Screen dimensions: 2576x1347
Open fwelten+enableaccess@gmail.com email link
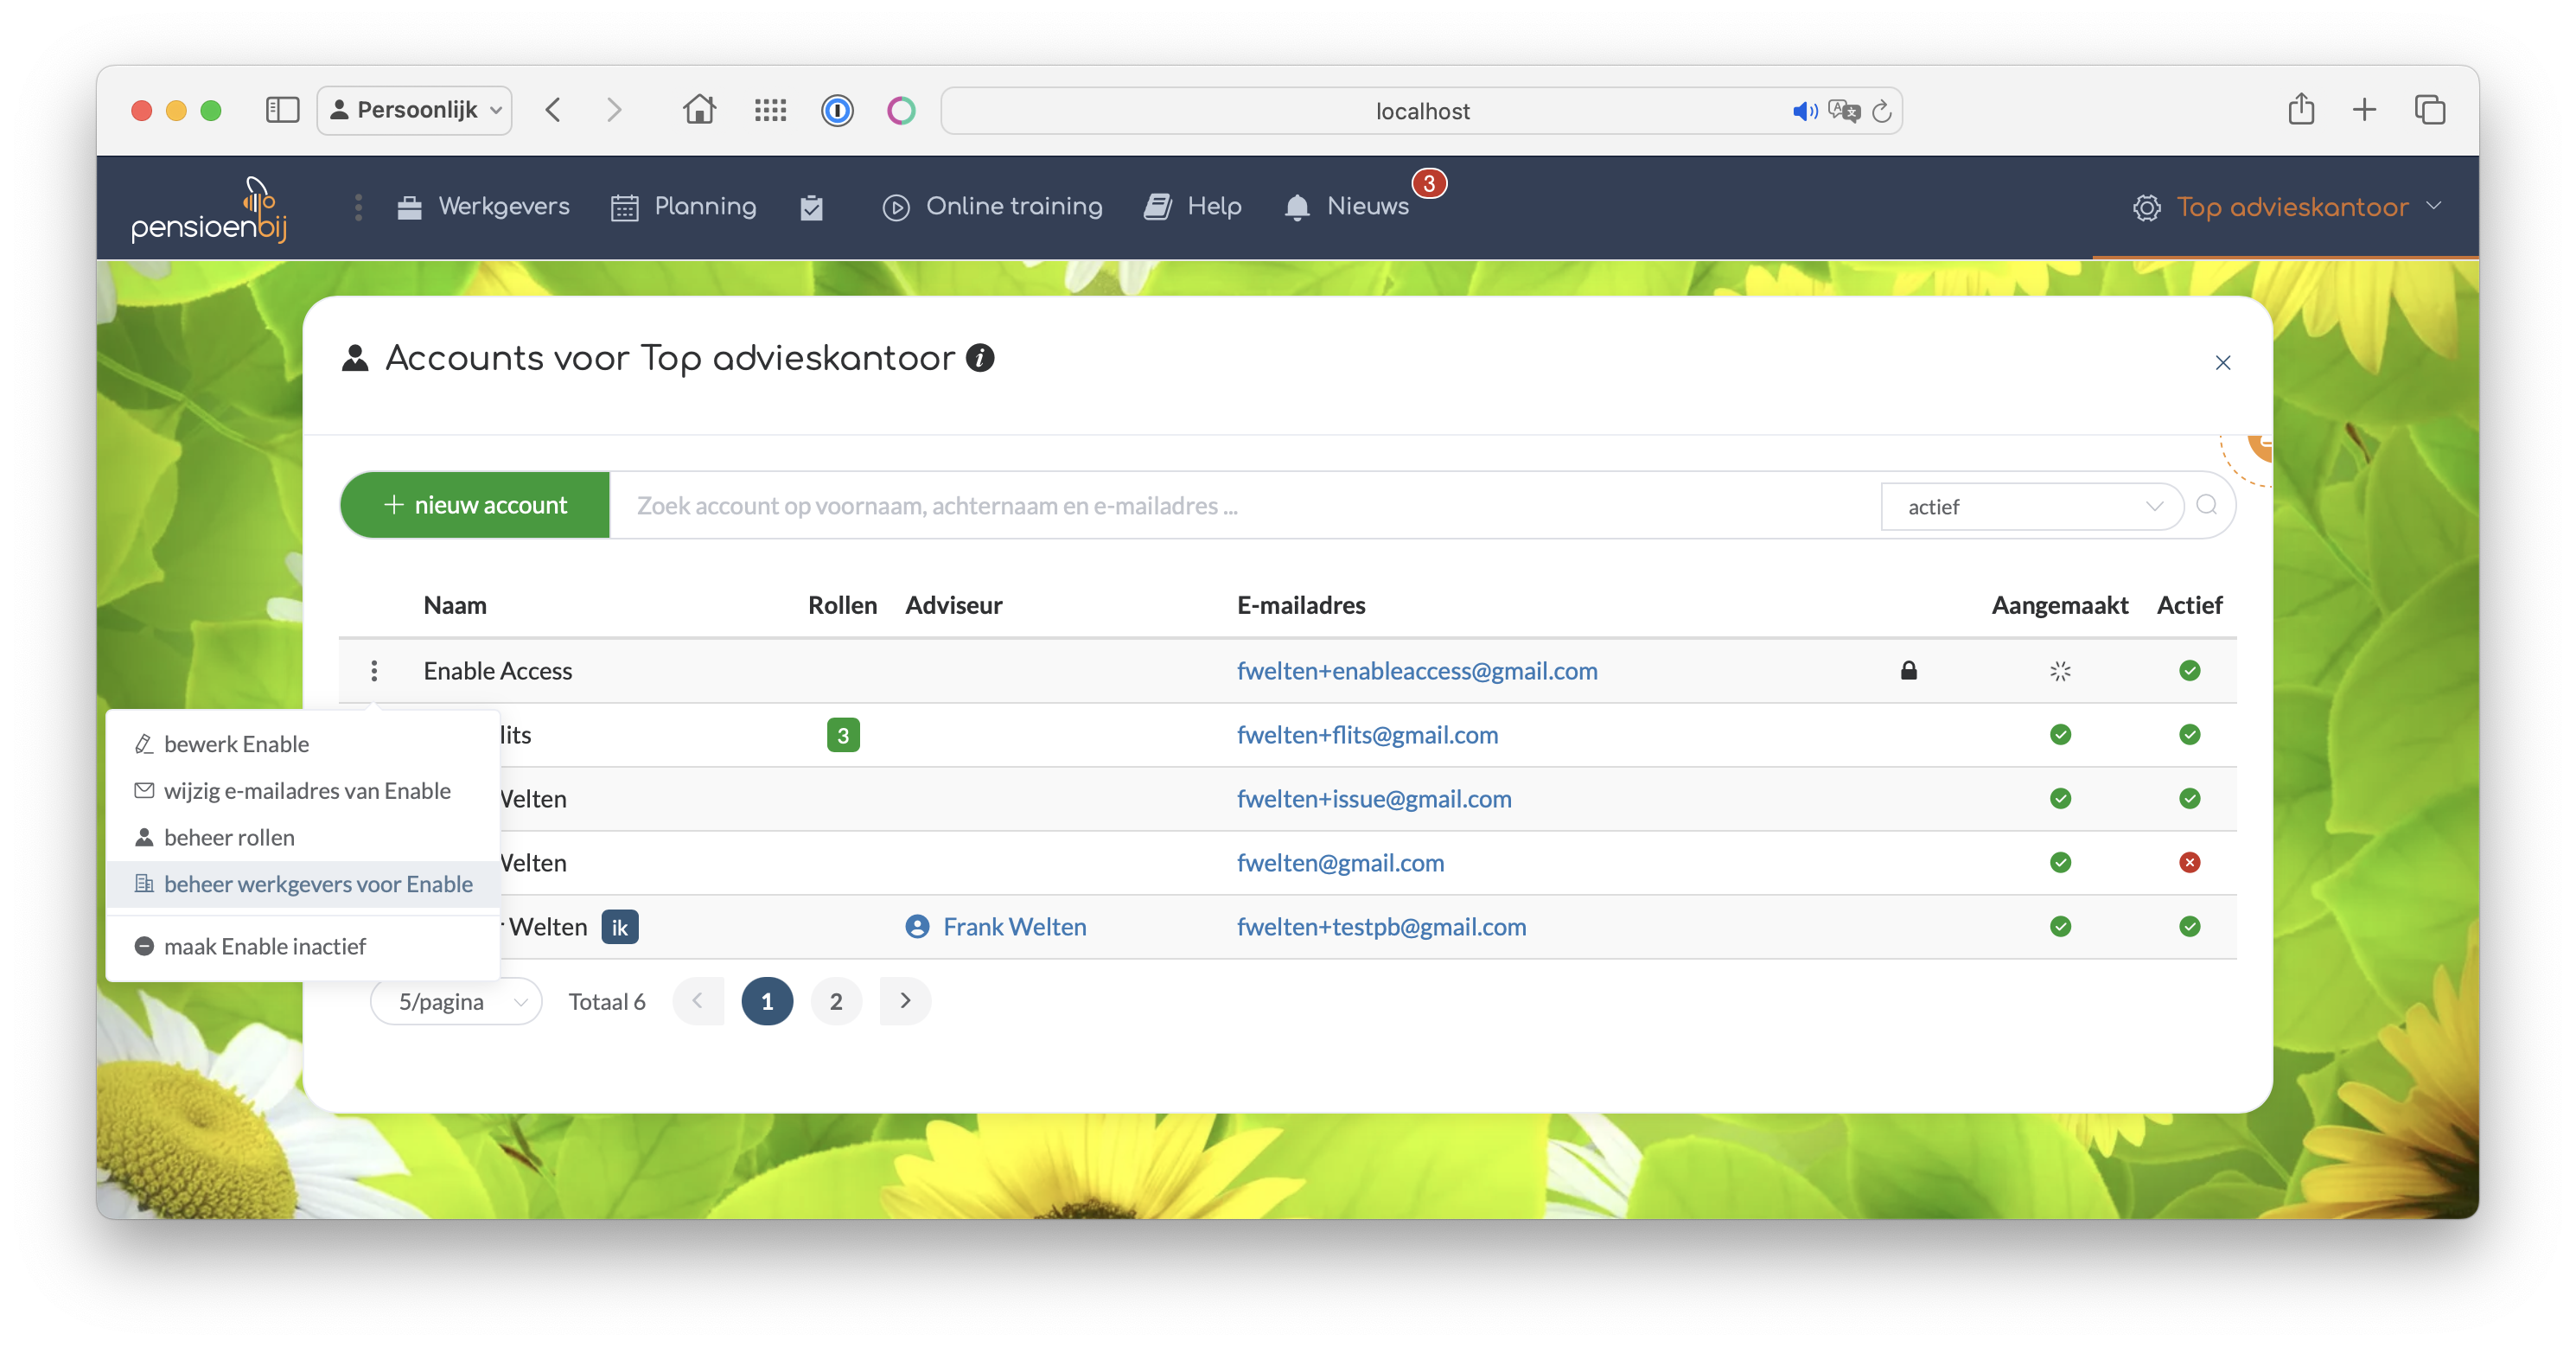[x=1417, y=670]
